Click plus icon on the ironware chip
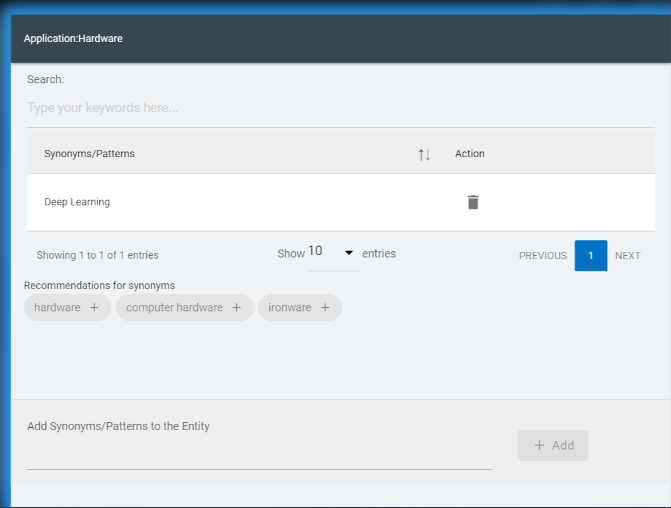The height and width of the screenshot is (508, 671). tap(325, 308)
